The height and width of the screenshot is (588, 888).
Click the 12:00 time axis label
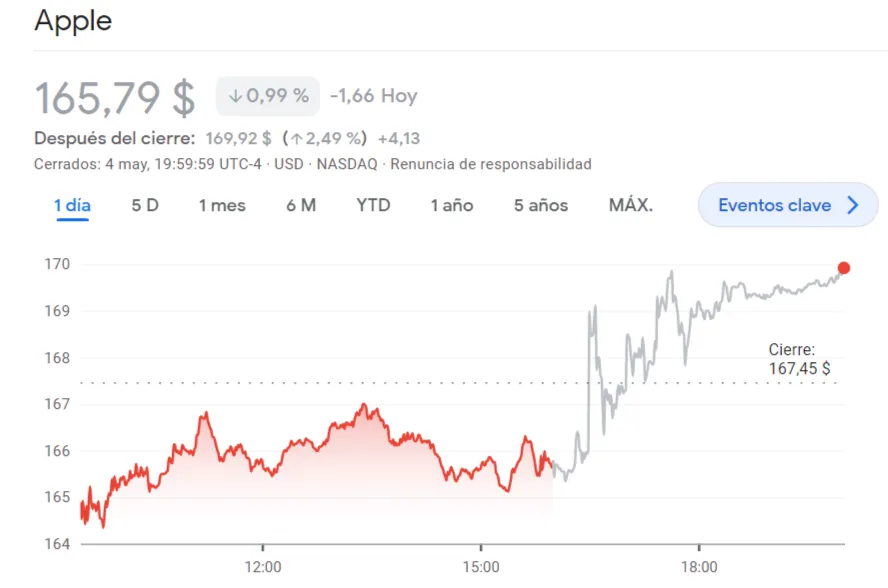[x=262, y=567]
